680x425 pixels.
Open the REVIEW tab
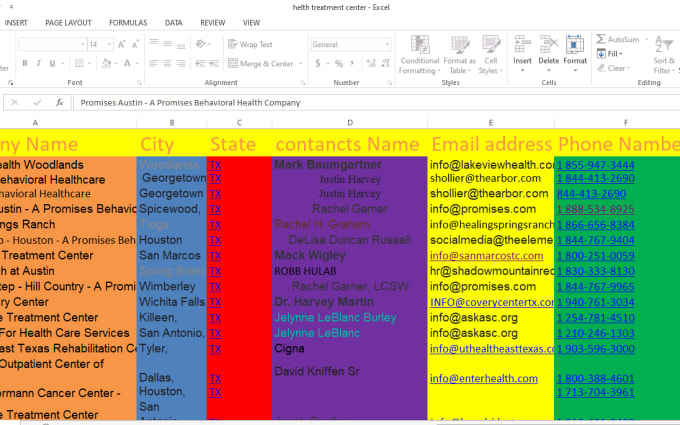(x=212, y=23)
